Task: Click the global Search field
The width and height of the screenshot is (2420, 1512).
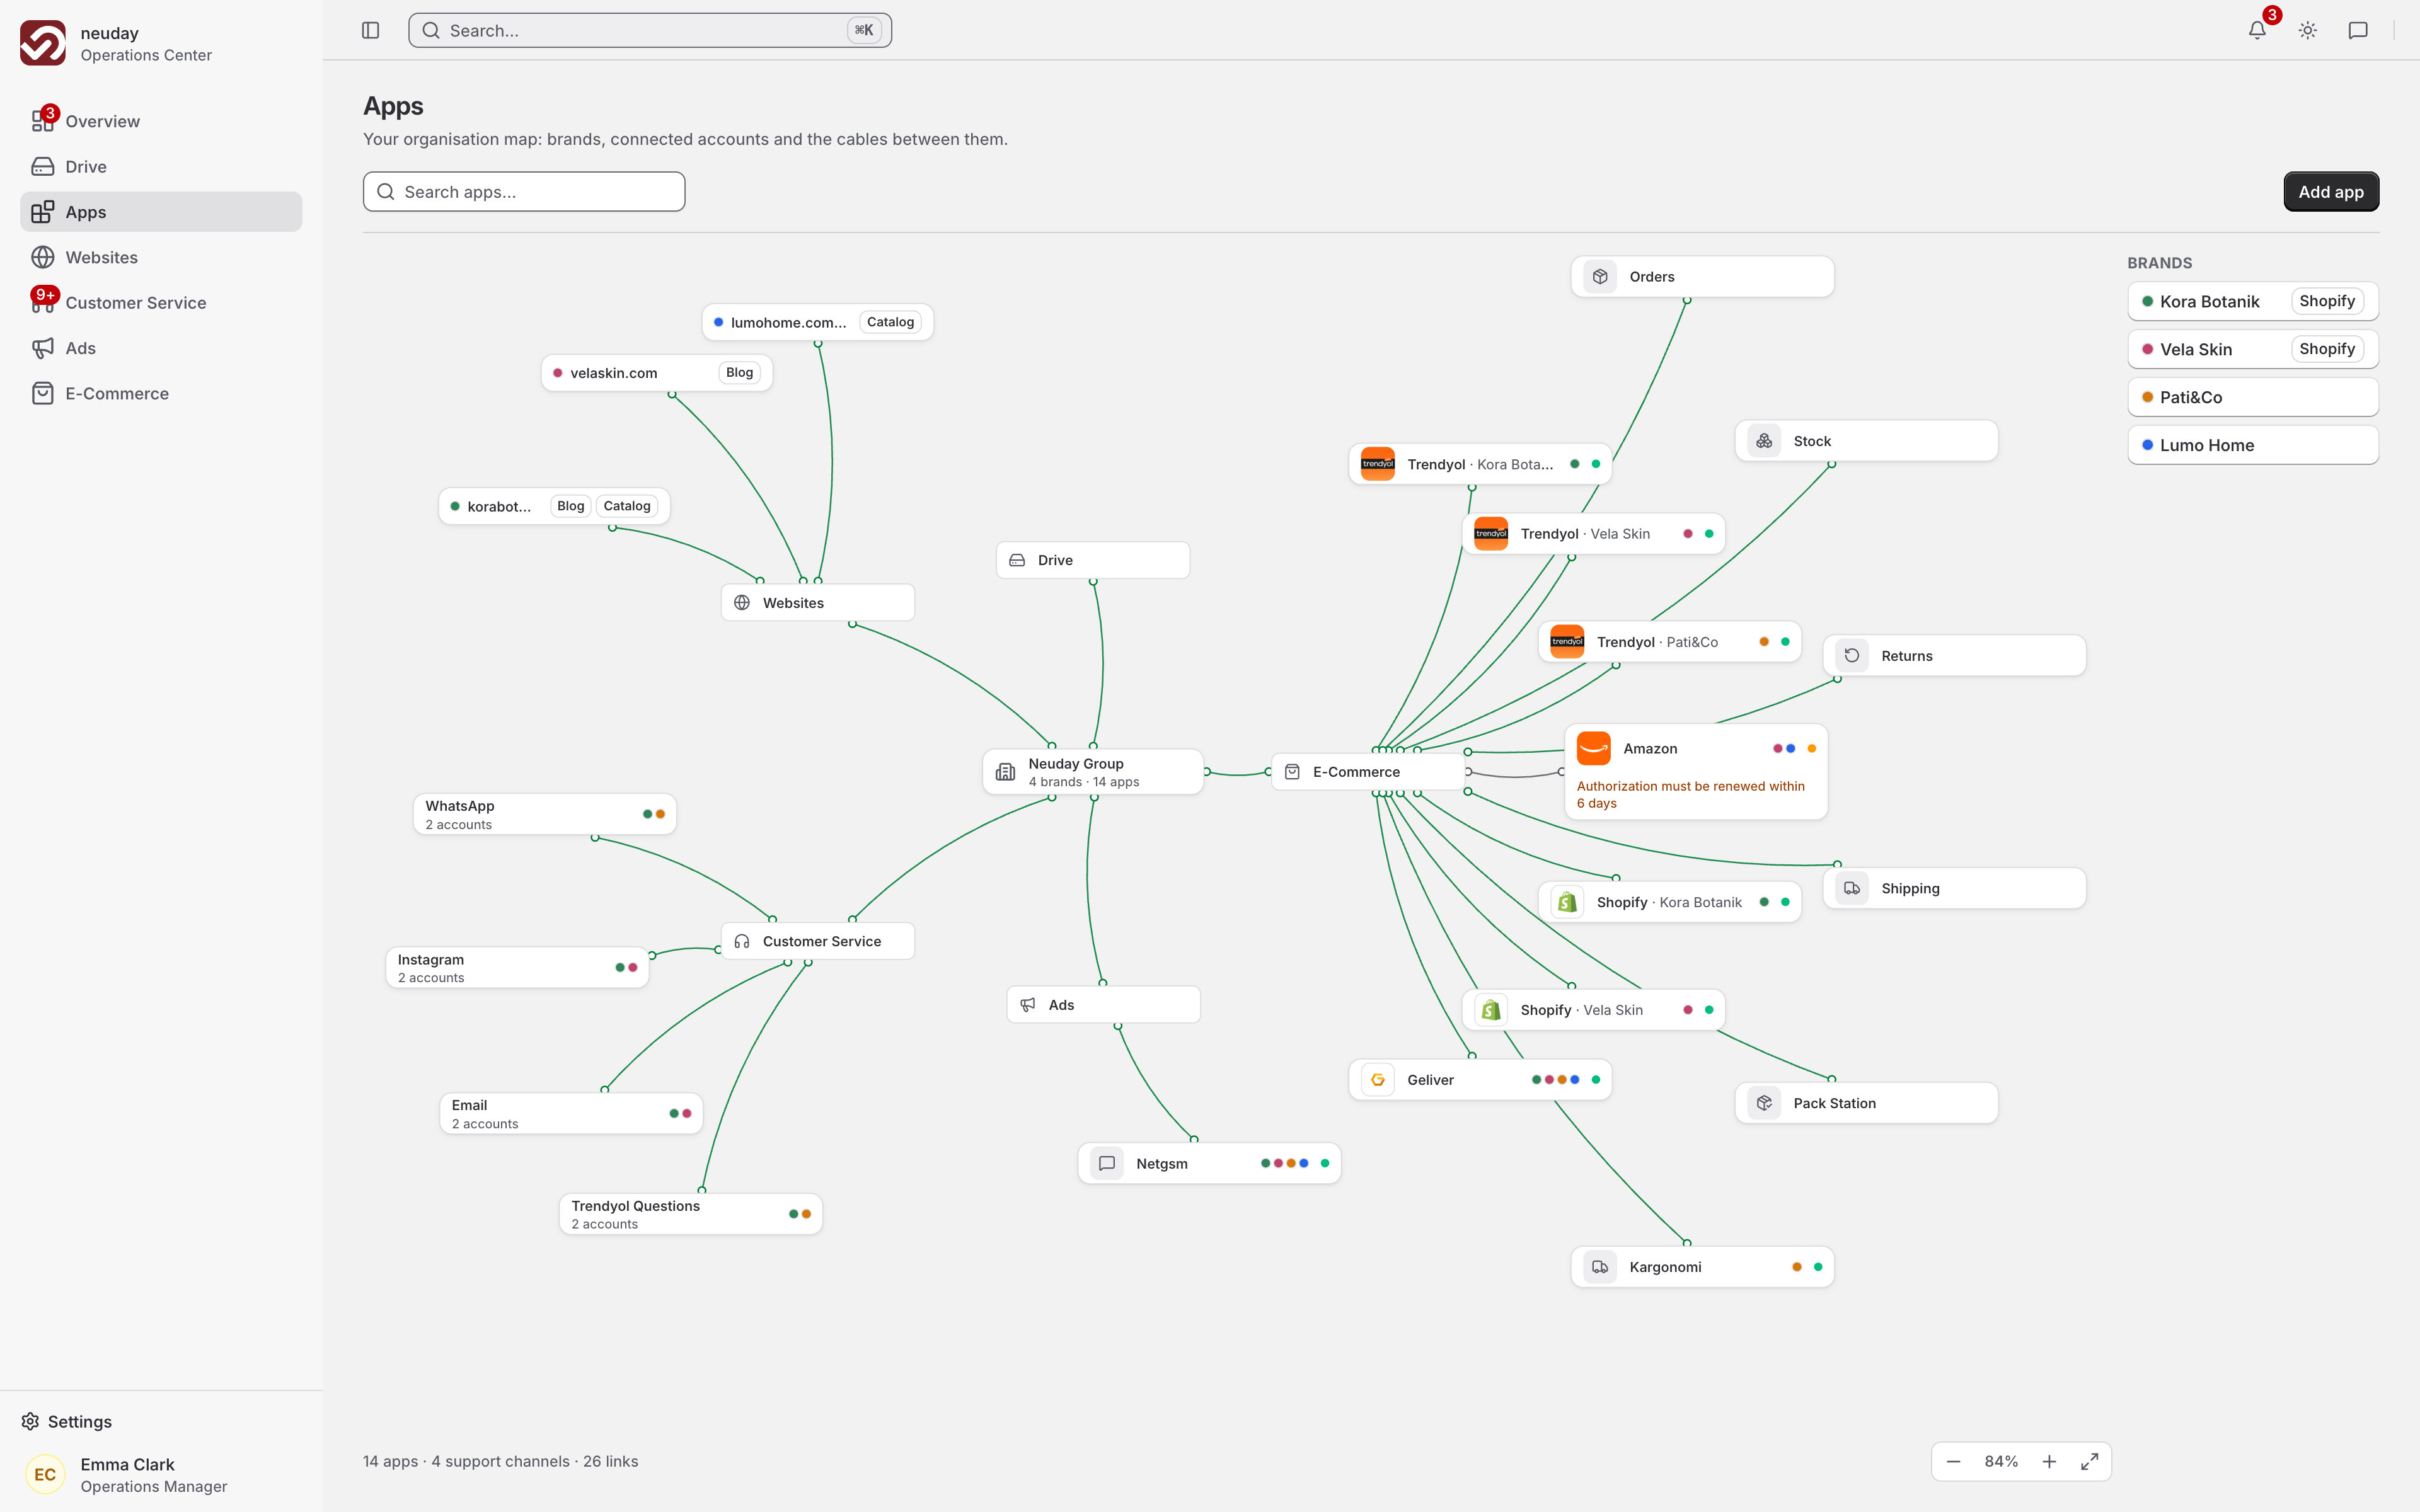Action: click(650, 30)
